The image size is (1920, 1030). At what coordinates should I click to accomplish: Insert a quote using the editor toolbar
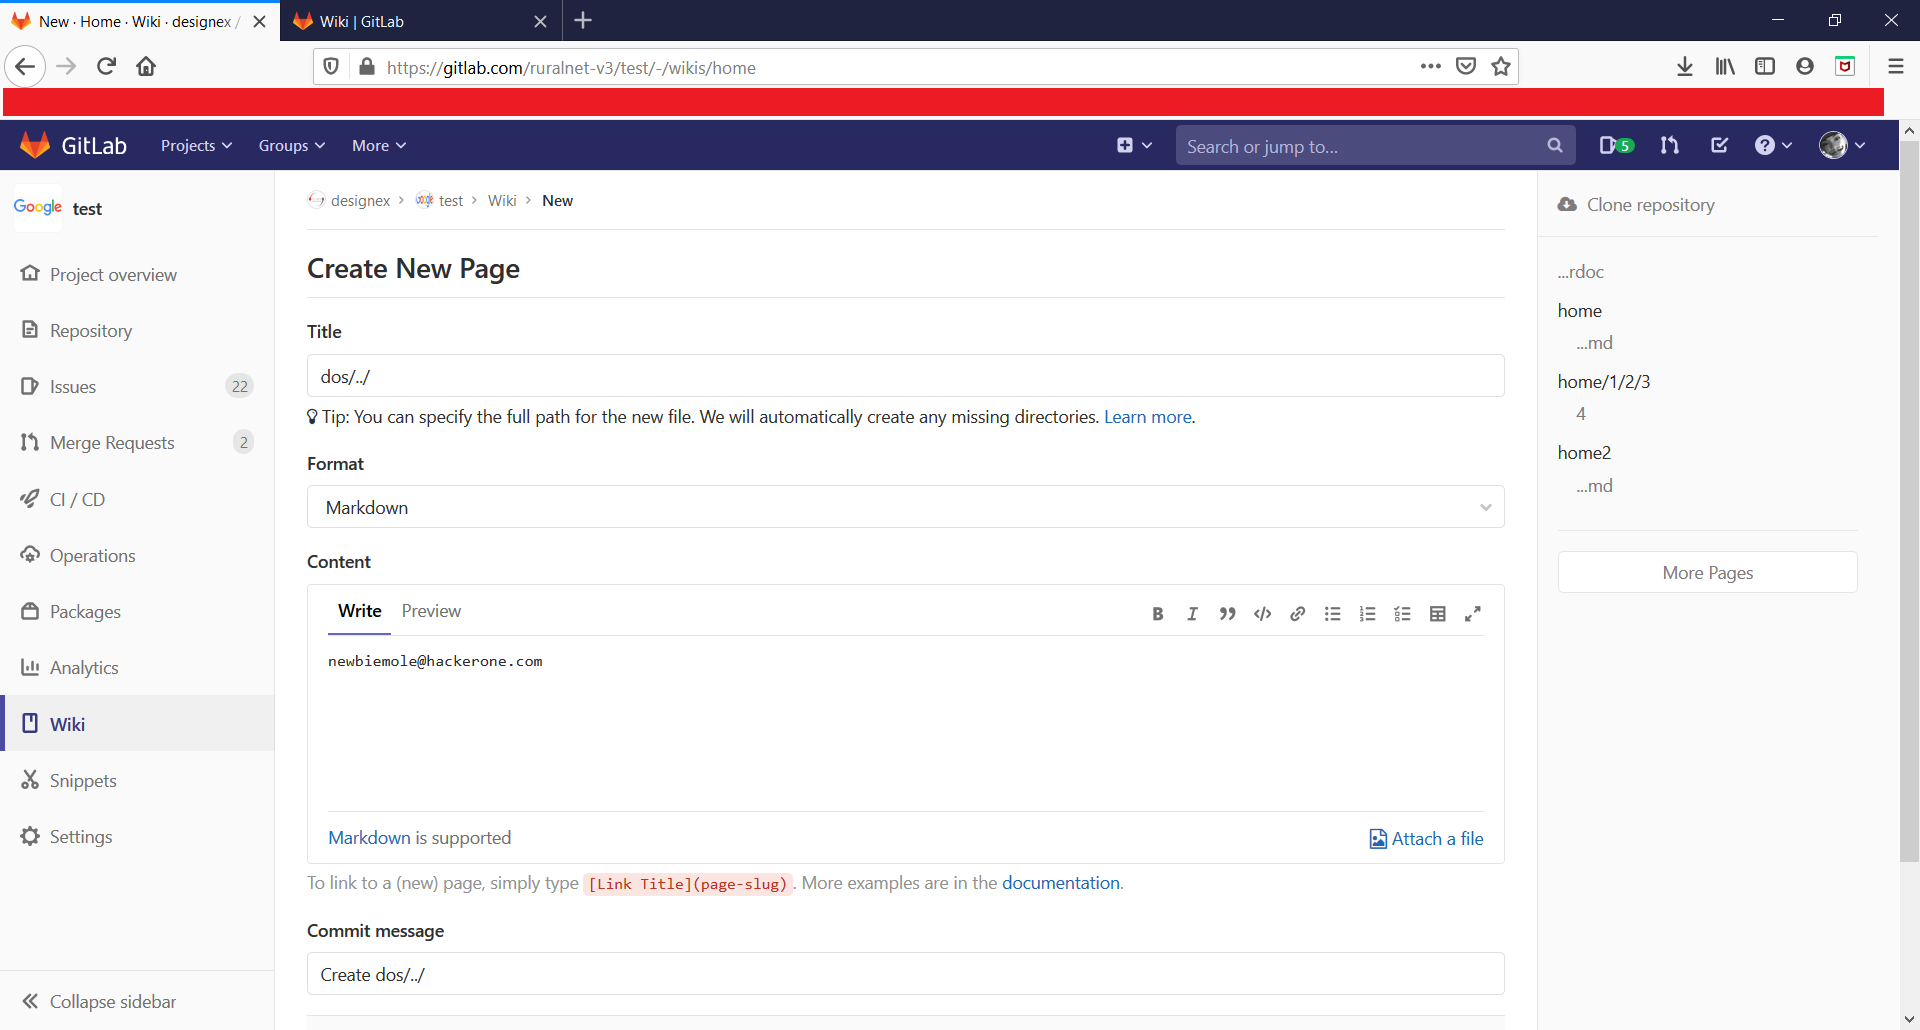pyautogui.click(x=1227, y=614)
